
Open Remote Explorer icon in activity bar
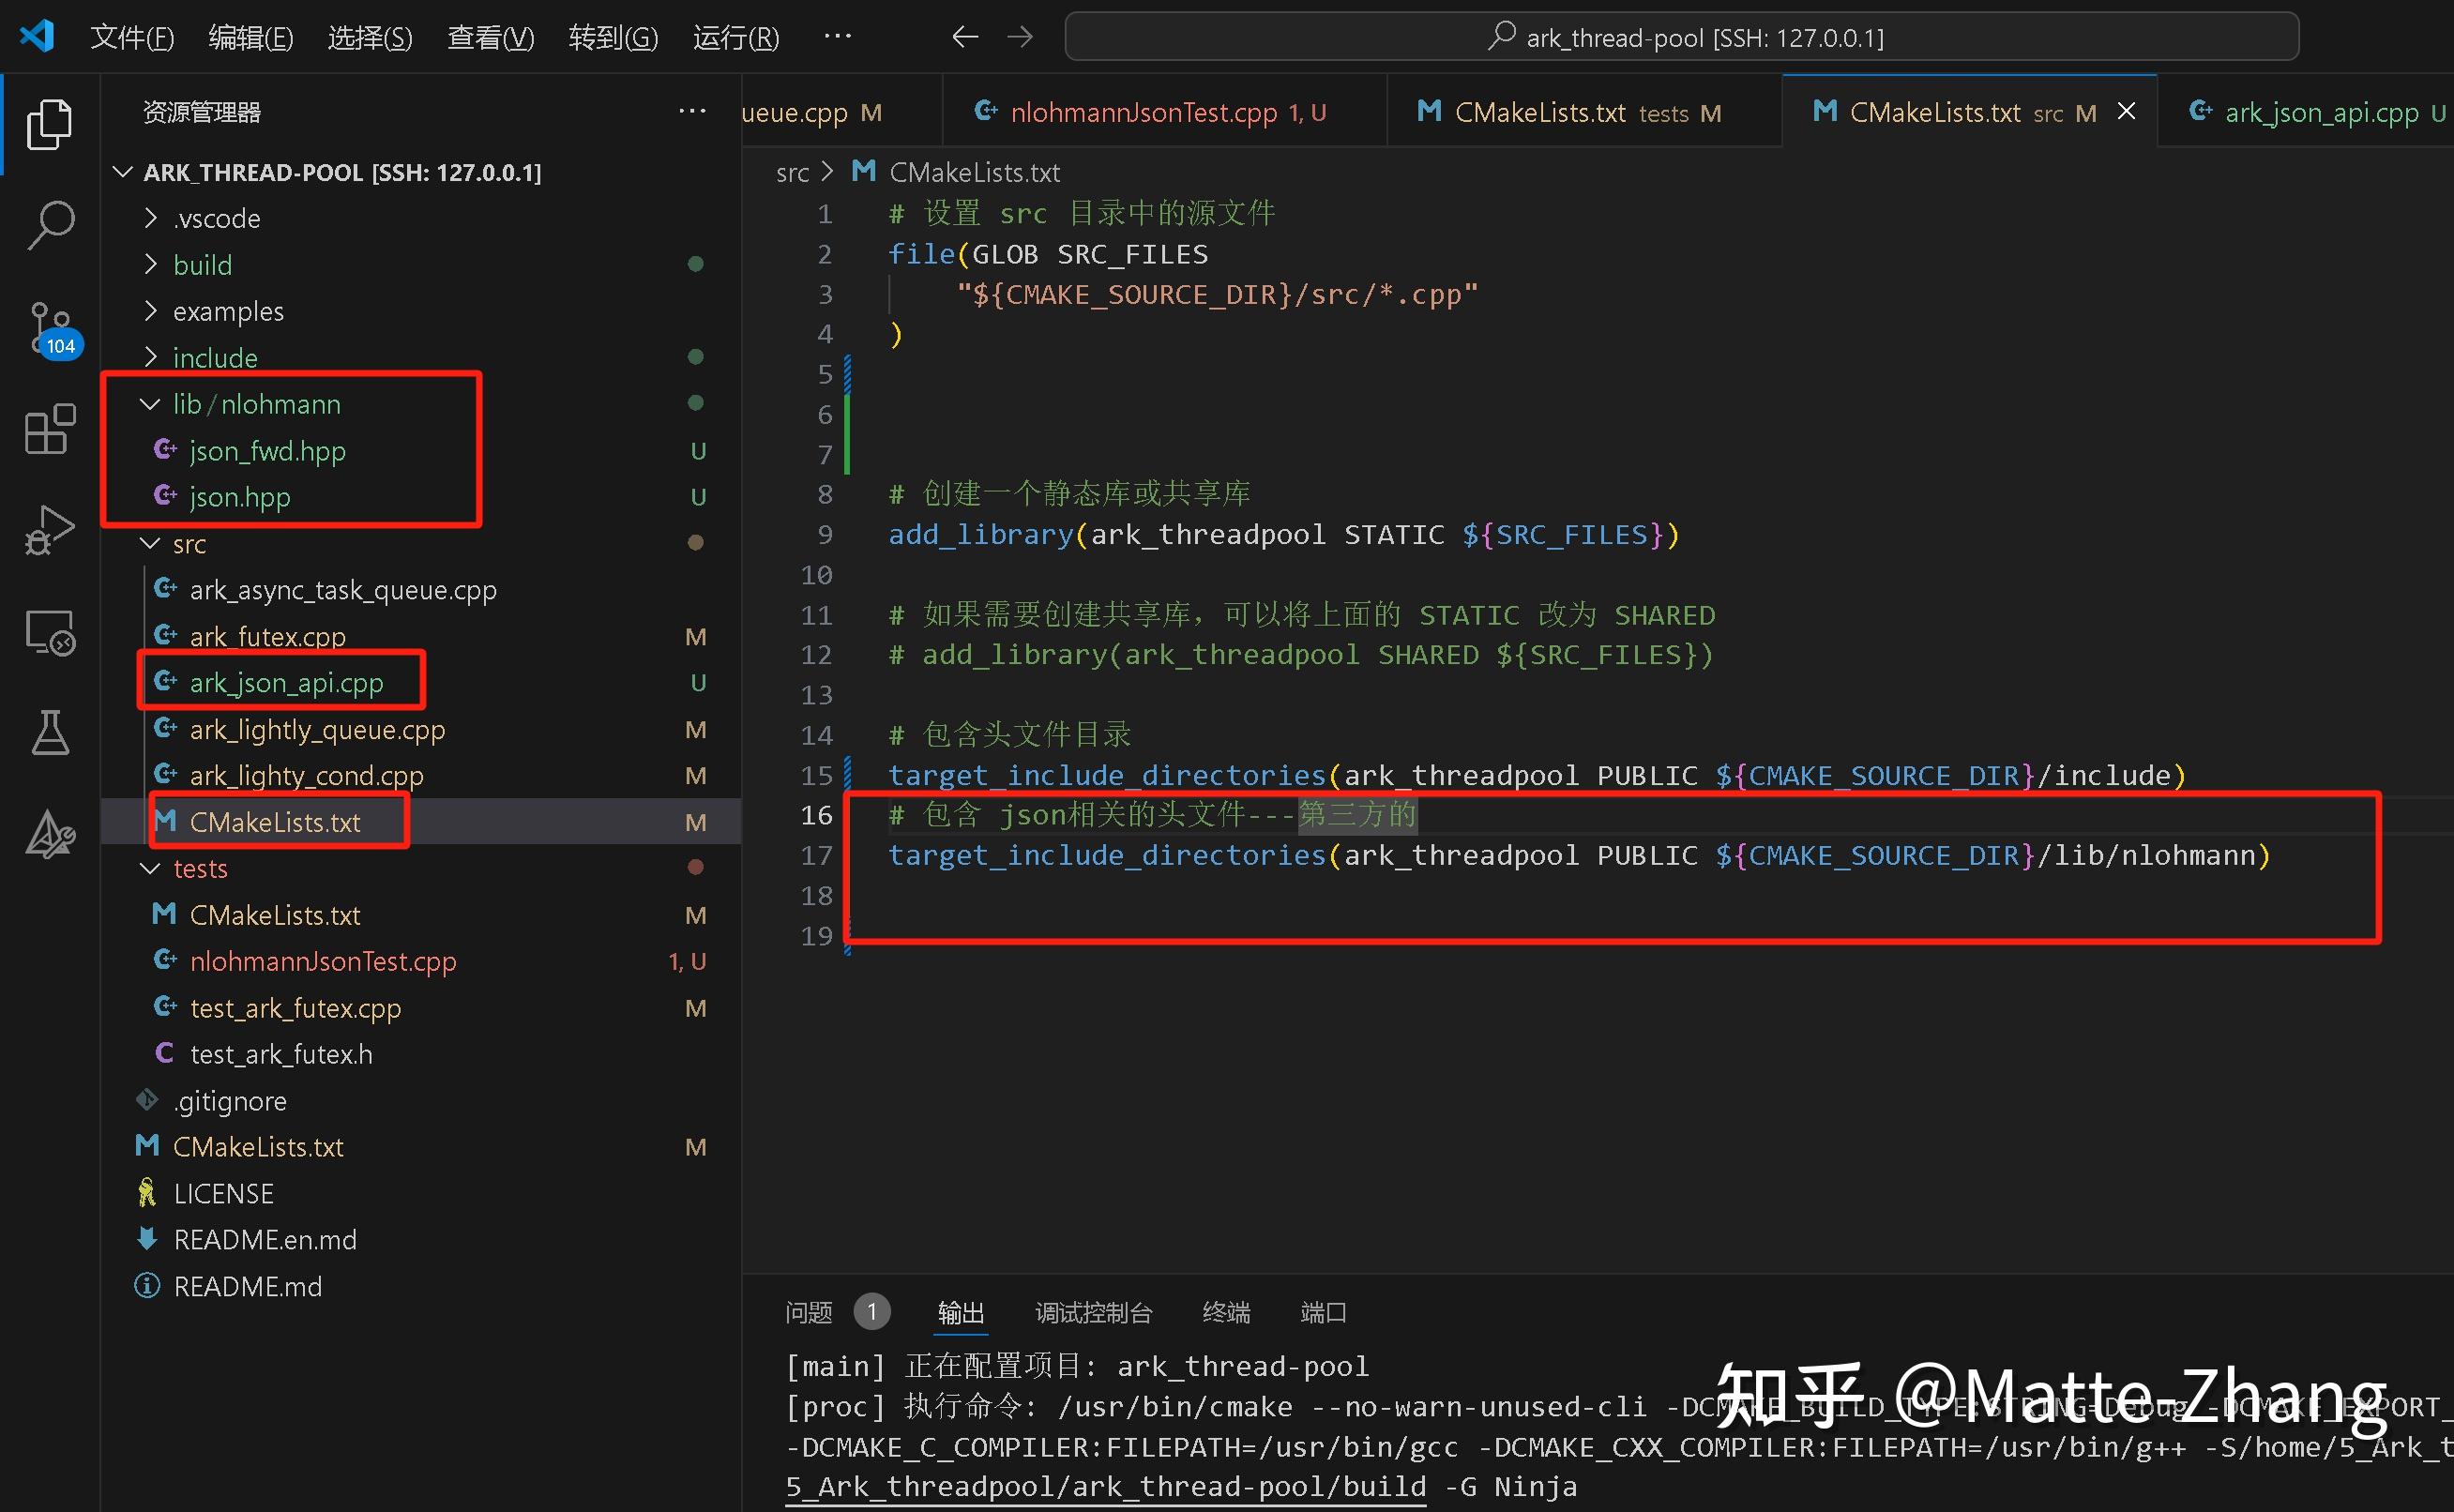click(49, 632)
